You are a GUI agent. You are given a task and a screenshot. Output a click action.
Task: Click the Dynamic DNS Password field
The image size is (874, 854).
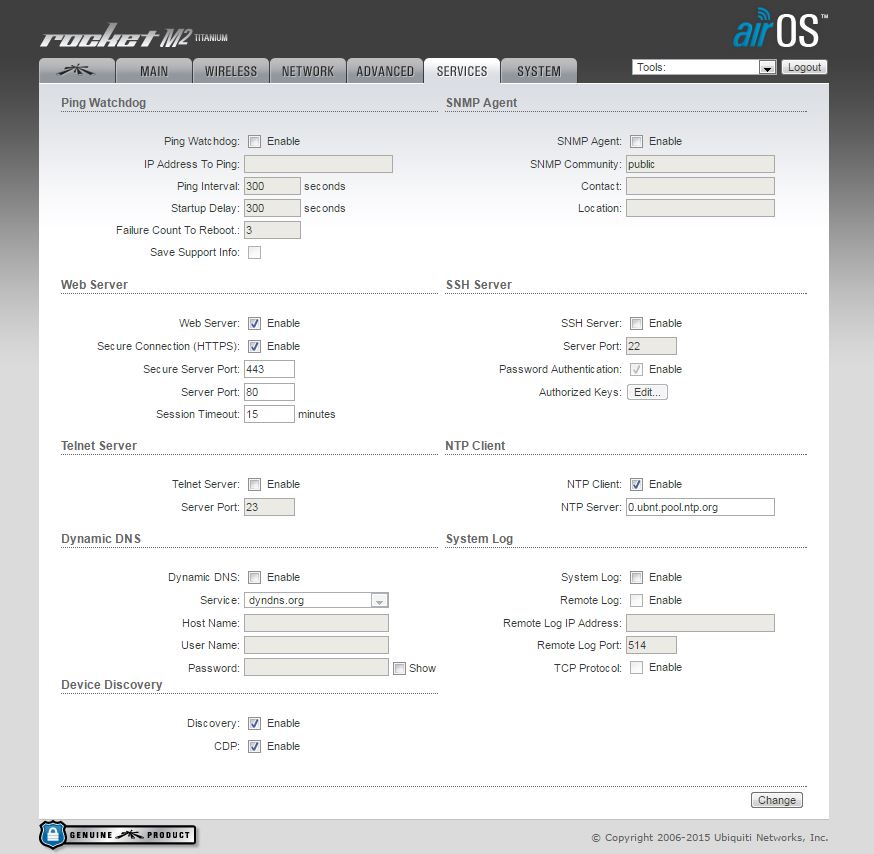coord(316,667)
